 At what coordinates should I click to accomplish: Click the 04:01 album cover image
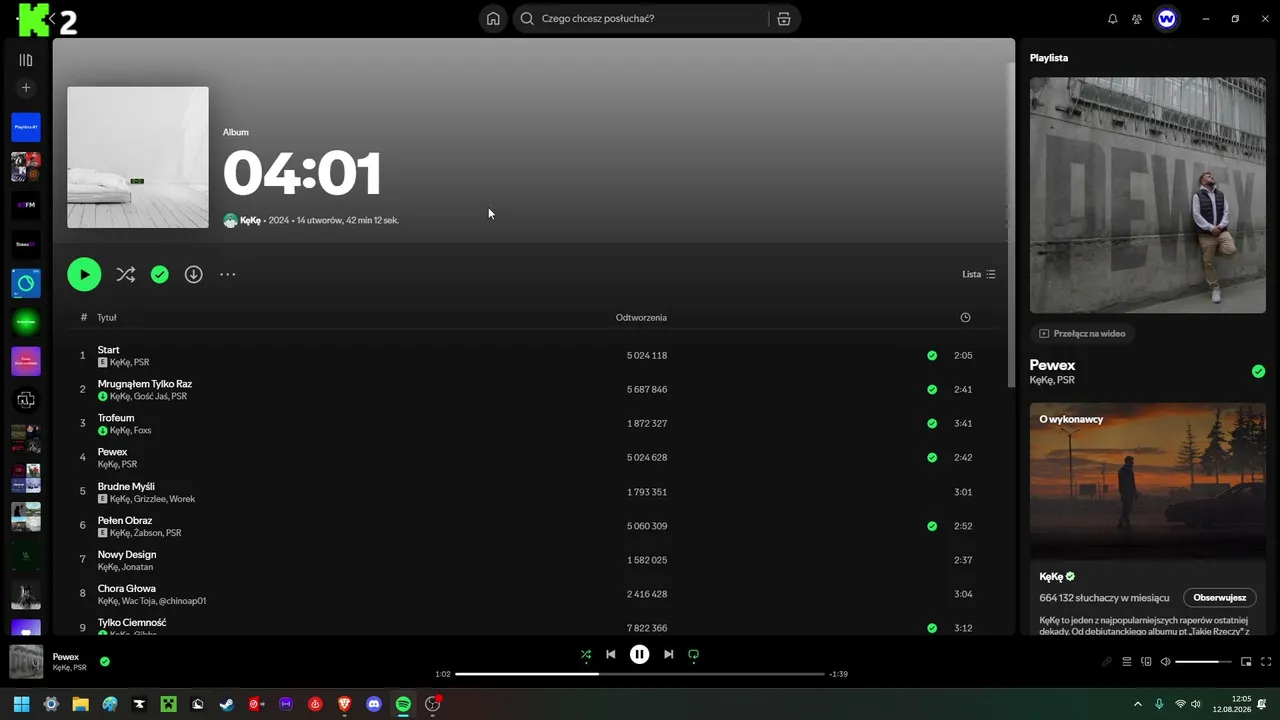coord(138,157)
